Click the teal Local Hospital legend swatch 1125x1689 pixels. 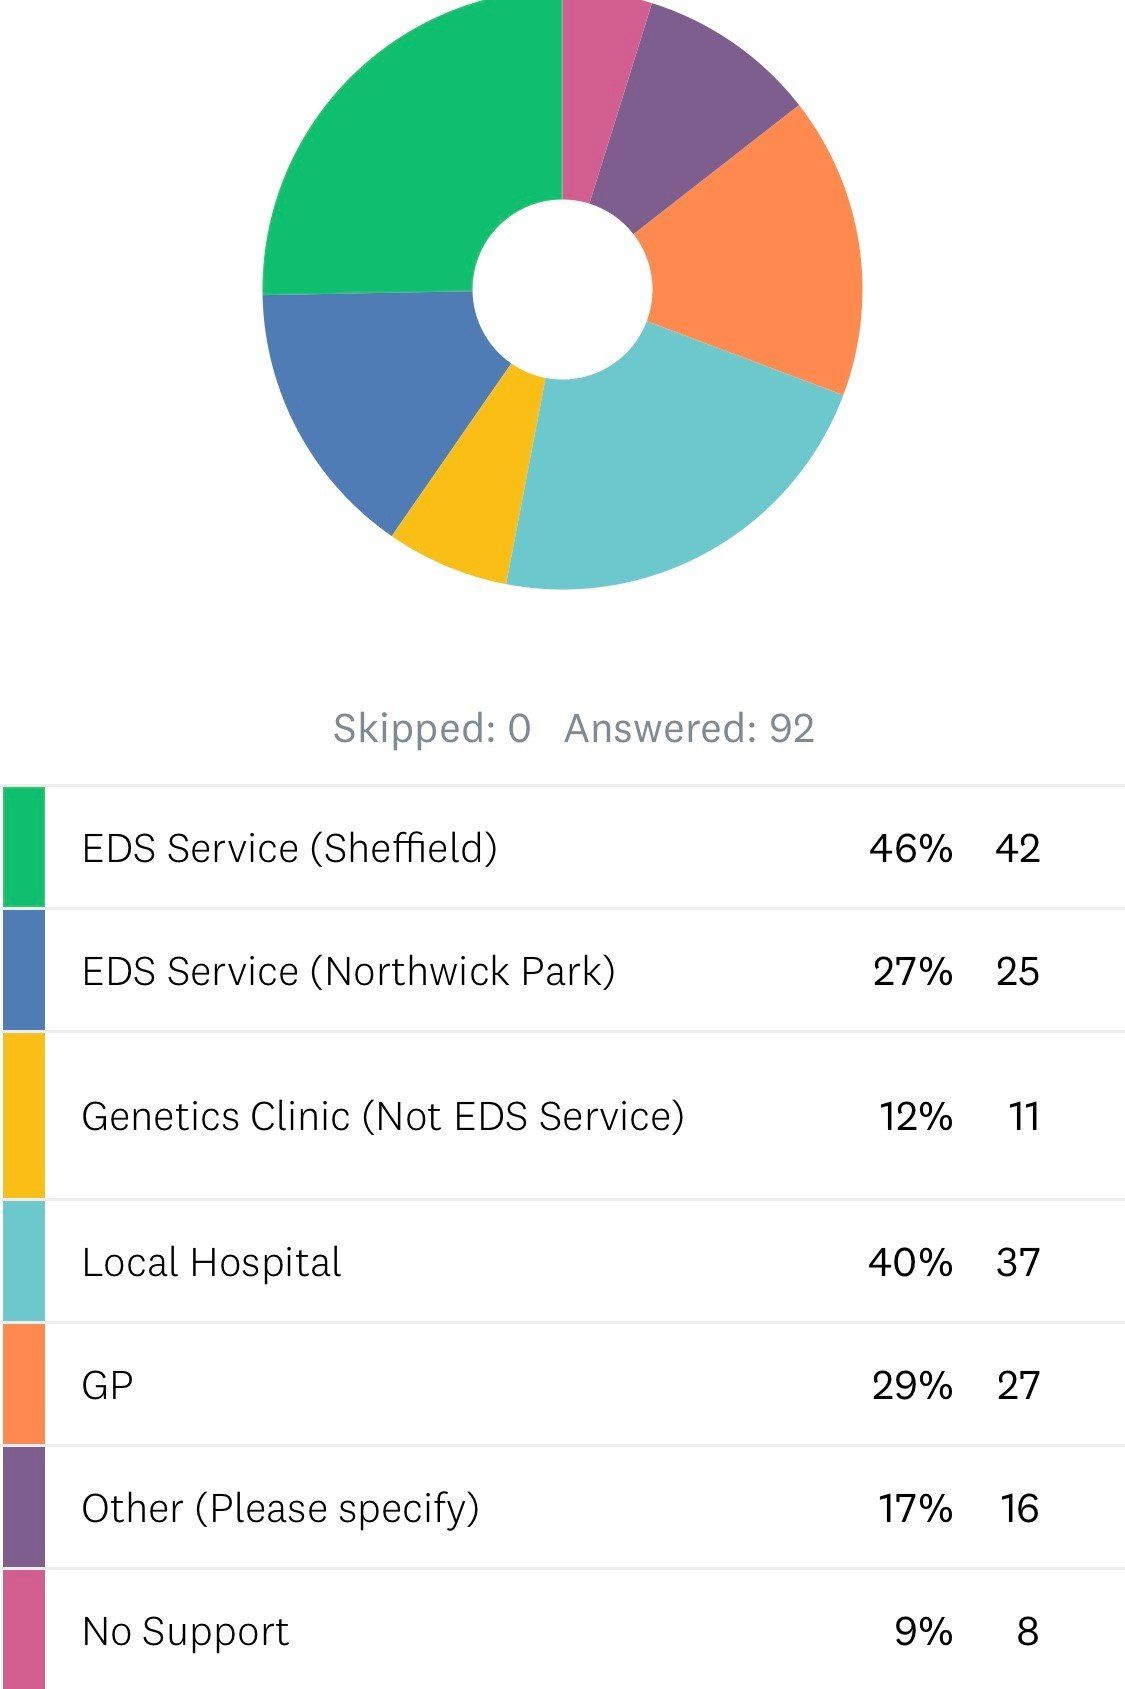pos(24,1261)
